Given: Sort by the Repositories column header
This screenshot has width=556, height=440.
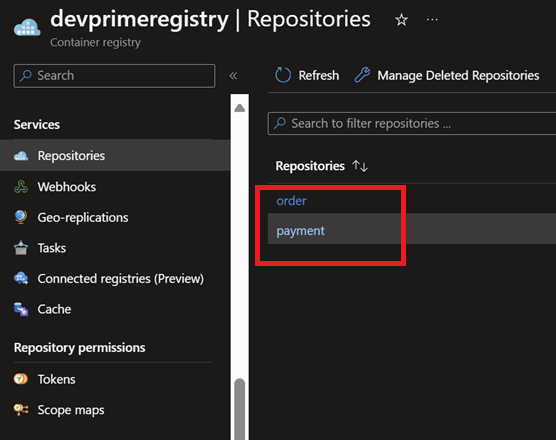Looking at the screenshot, I should pos(310,166).
